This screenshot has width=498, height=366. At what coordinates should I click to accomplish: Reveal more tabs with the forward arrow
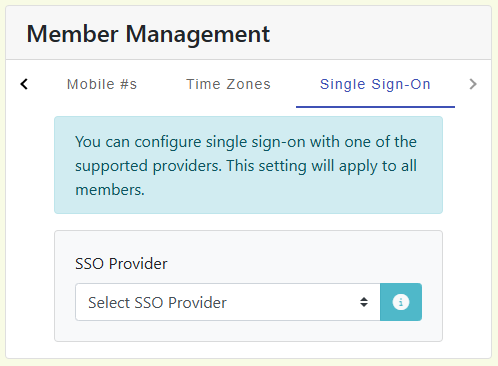coord(473,84)
